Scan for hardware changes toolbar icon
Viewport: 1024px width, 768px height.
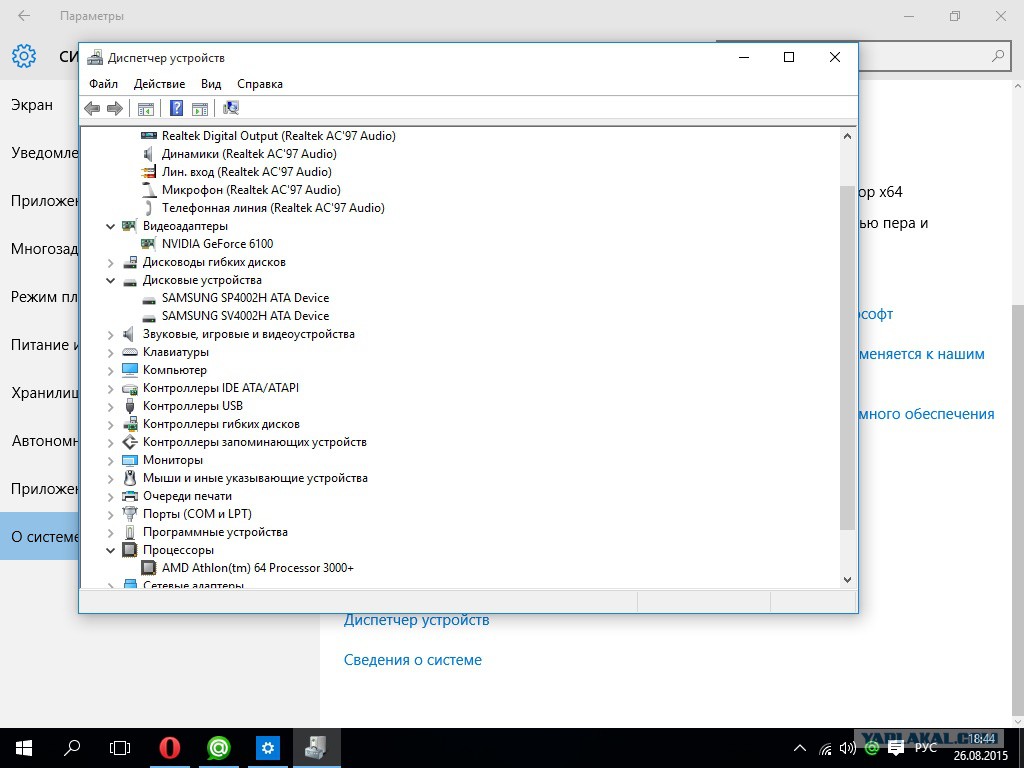click(231, 108)
